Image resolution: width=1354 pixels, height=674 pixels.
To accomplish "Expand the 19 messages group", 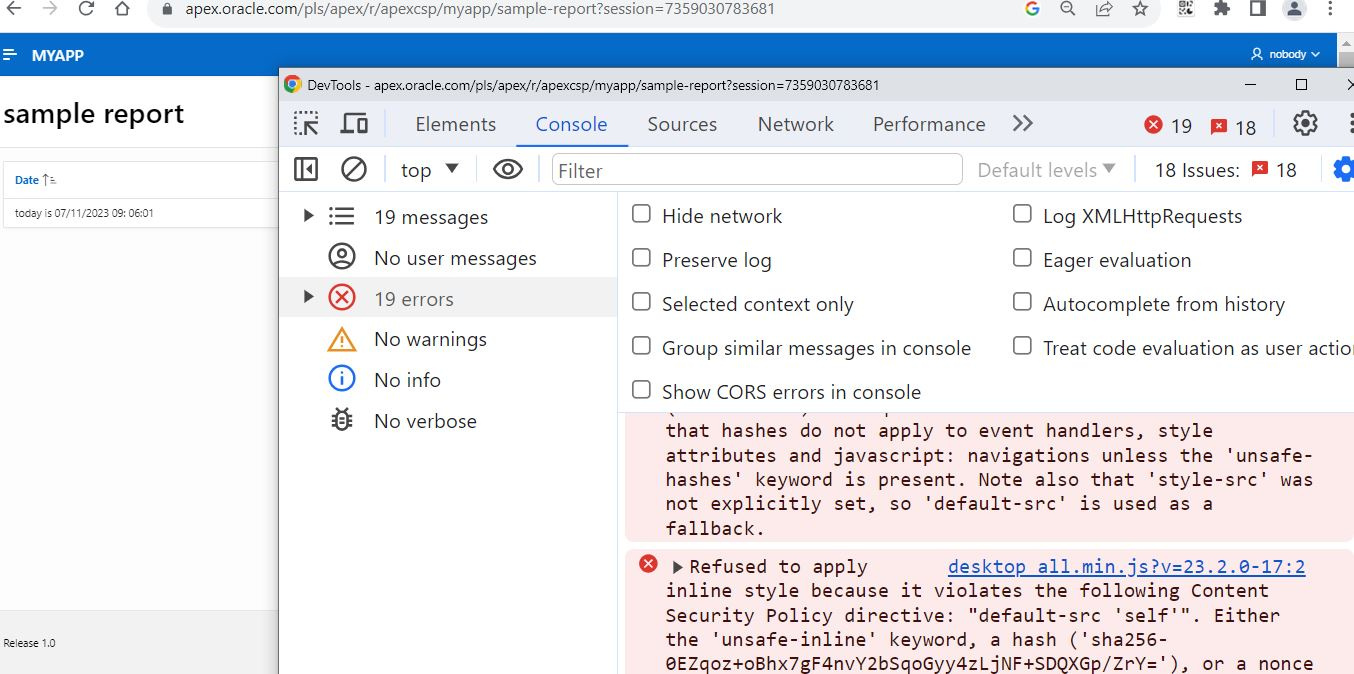I will tap(308, 216).
